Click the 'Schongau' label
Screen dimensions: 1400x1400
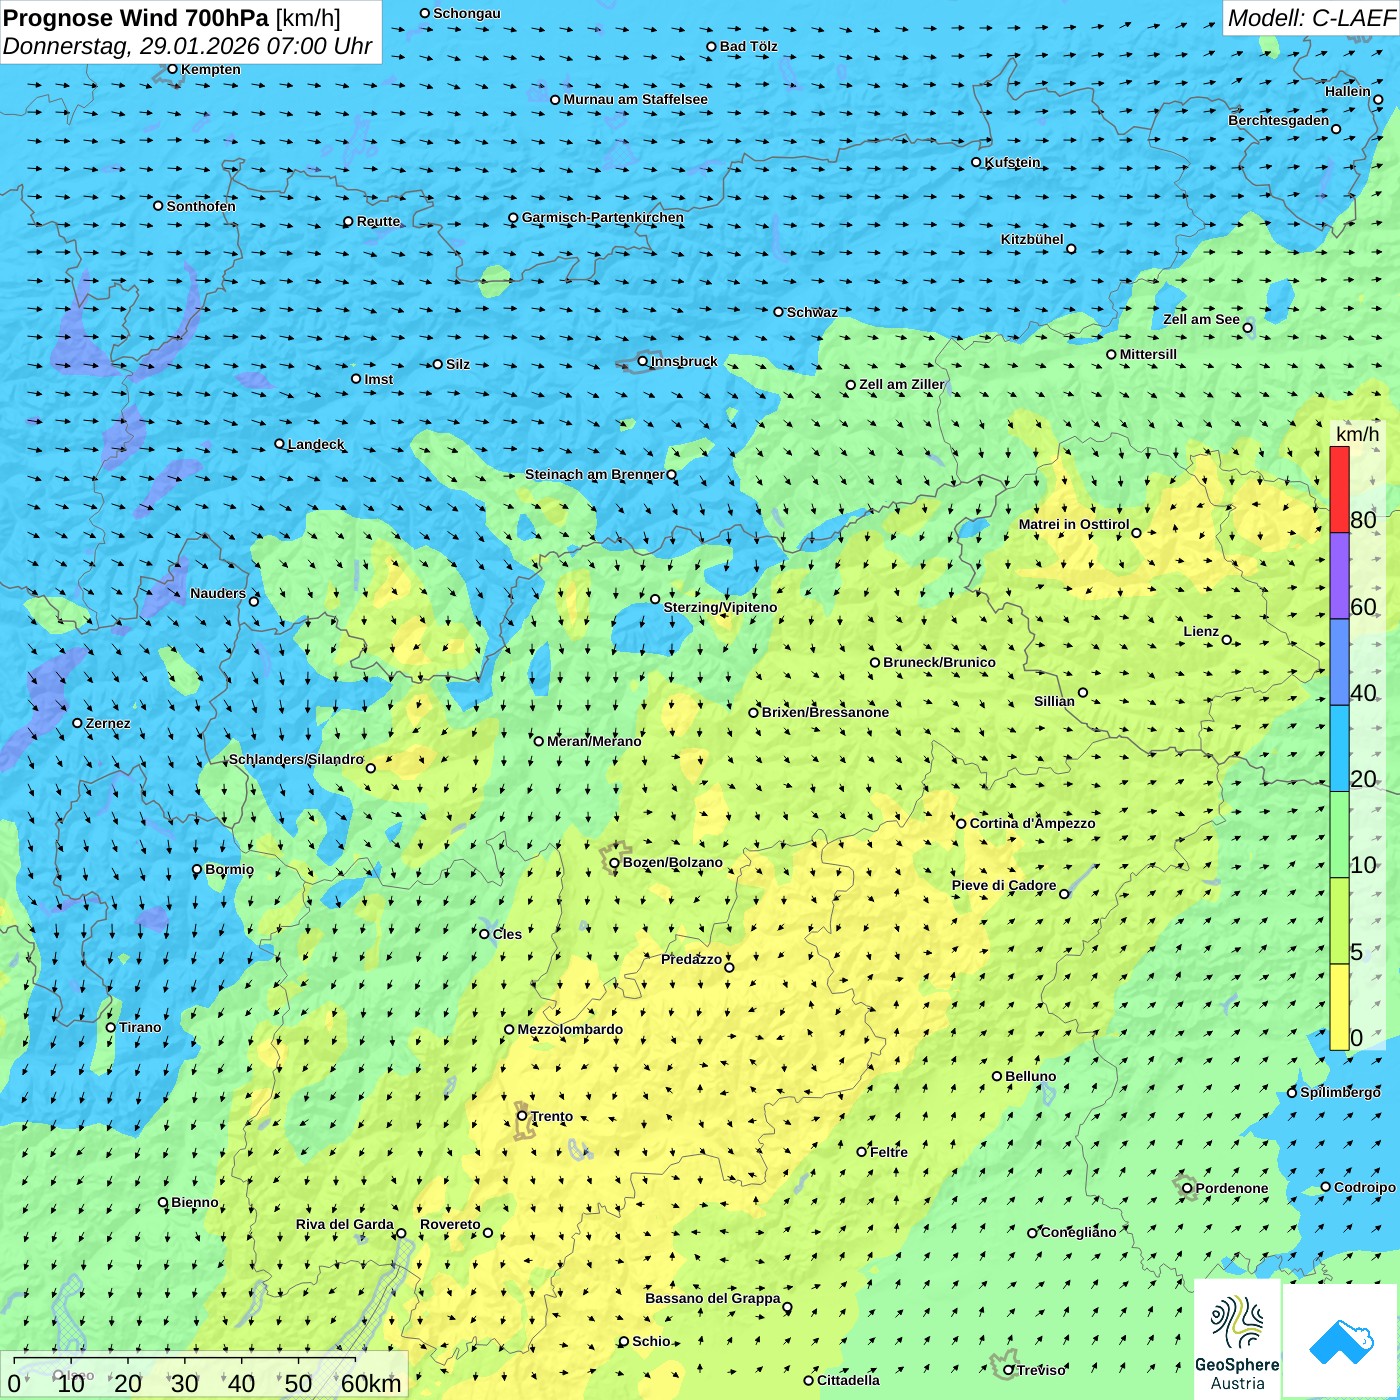coord(466,13)
